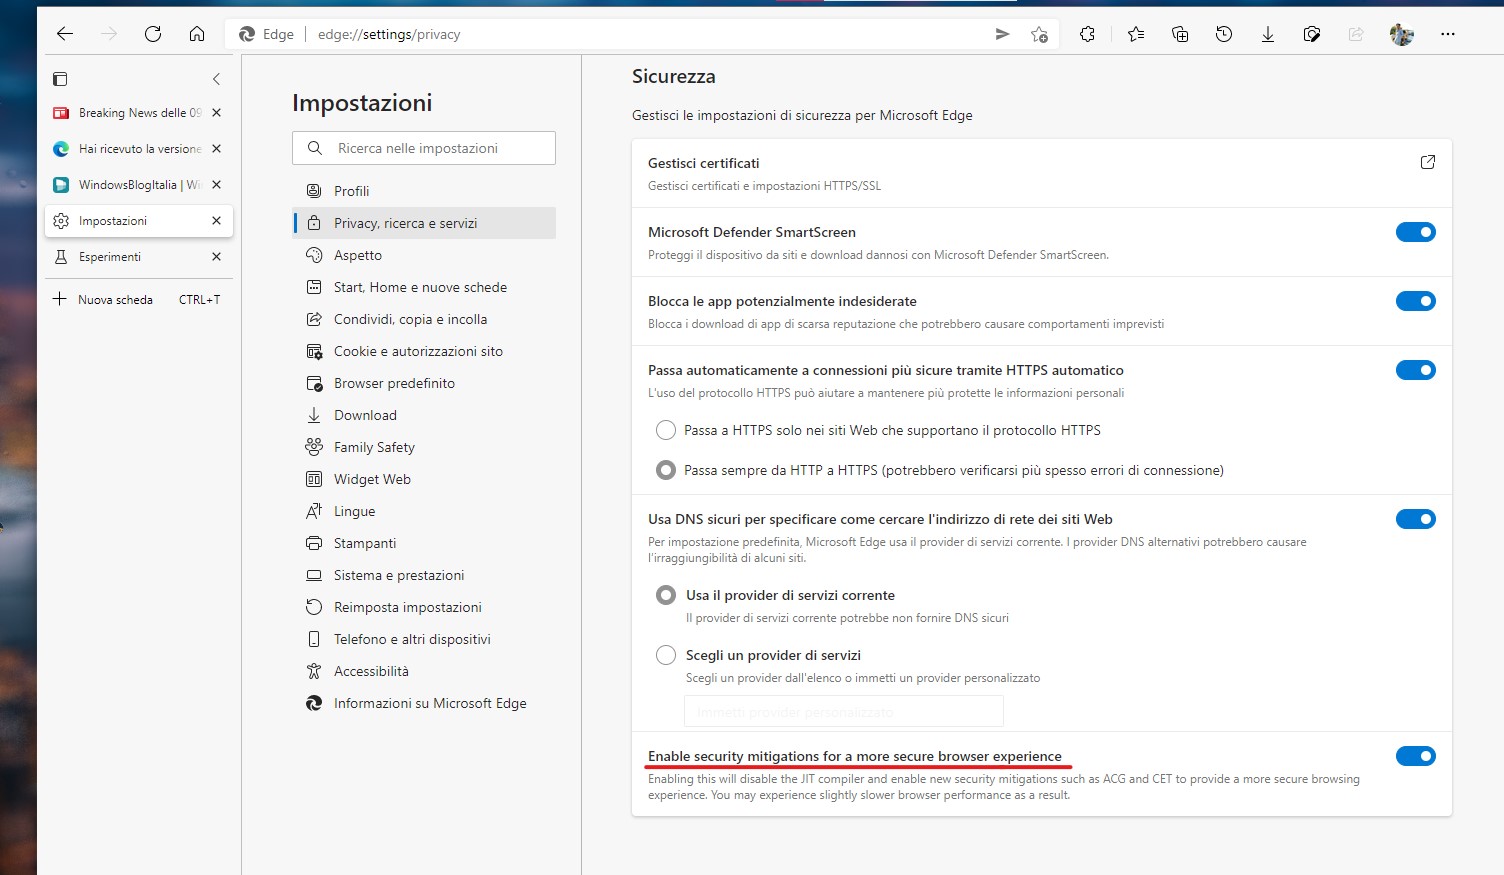This screenshot has width=1504, height=875.
Task: Open the Extensions puzzle icon
Action: pos(1087,34)
